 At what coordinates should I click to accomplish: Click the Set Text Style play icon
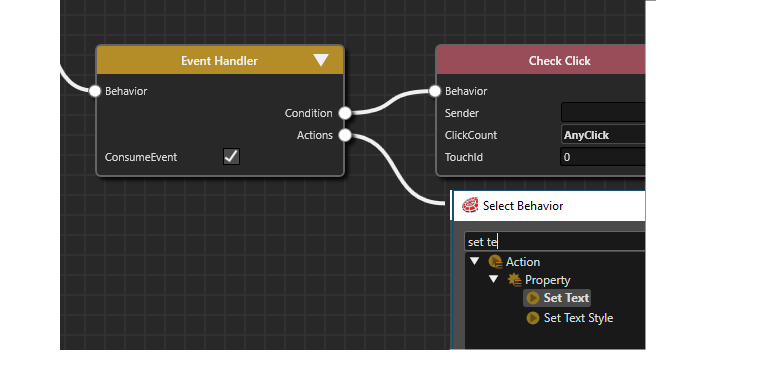pyautogui.click(x=533, y=318)
